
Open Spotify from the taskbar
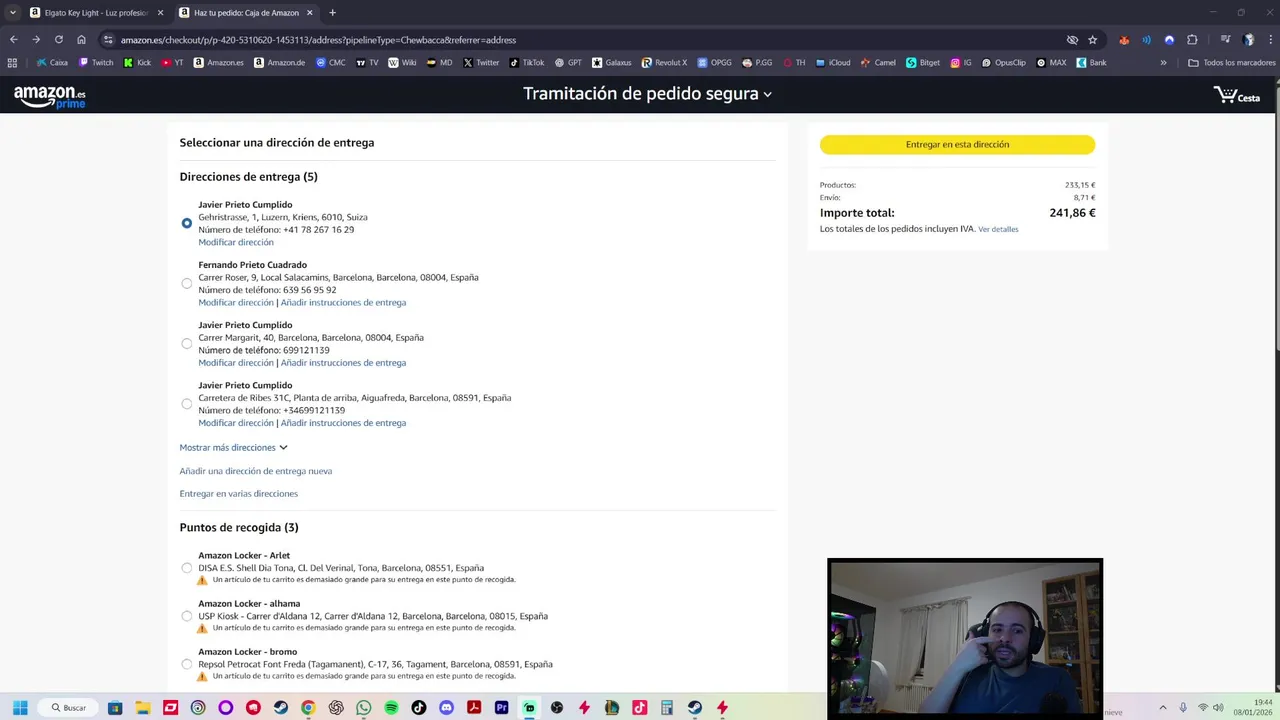coord(391,708)
